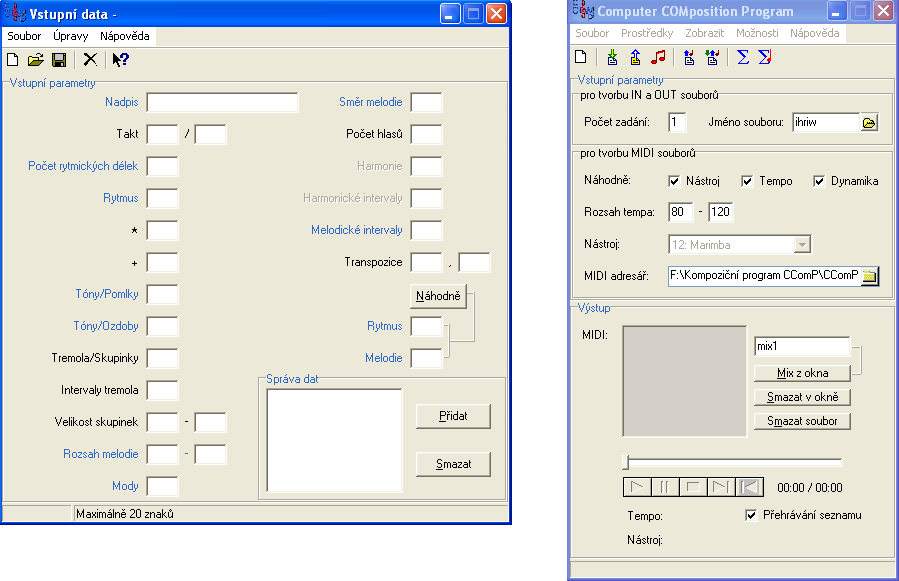This screenshot has height=581, width=899.
Task: Uncheck Přehrávání seznamu checkbox
Action: [751, 515]
